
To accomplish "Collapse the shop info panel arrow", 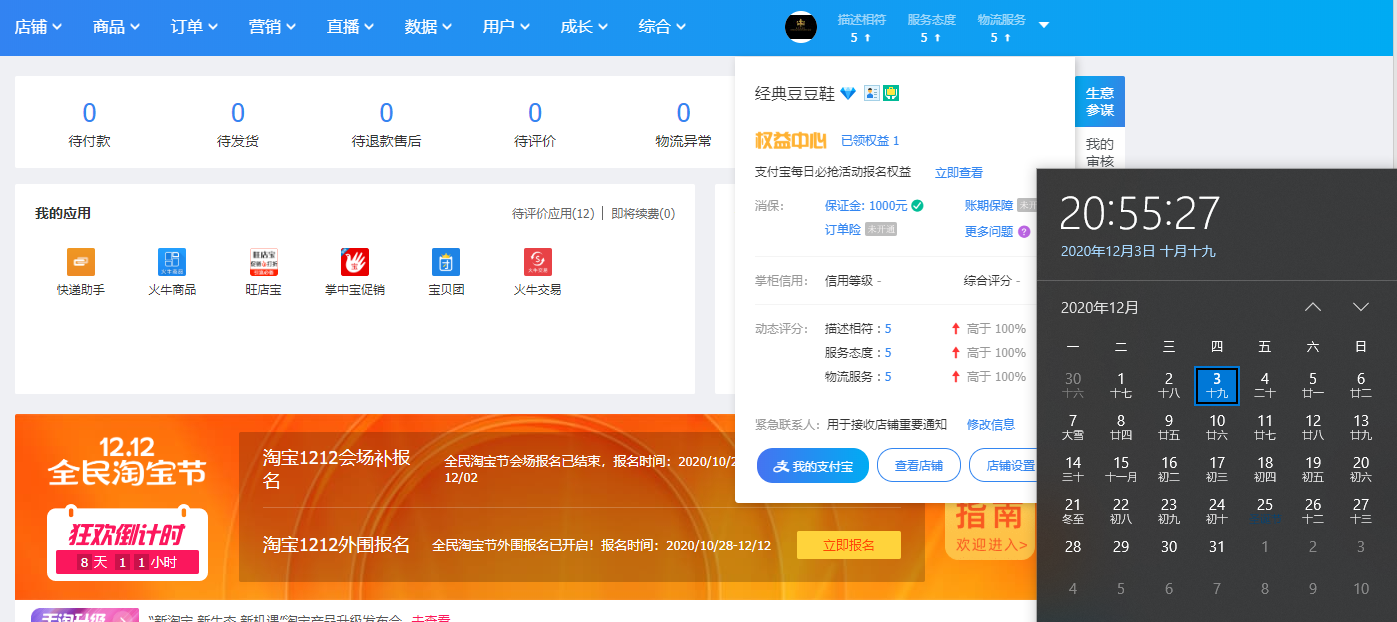I will (x=1044, y=25).
